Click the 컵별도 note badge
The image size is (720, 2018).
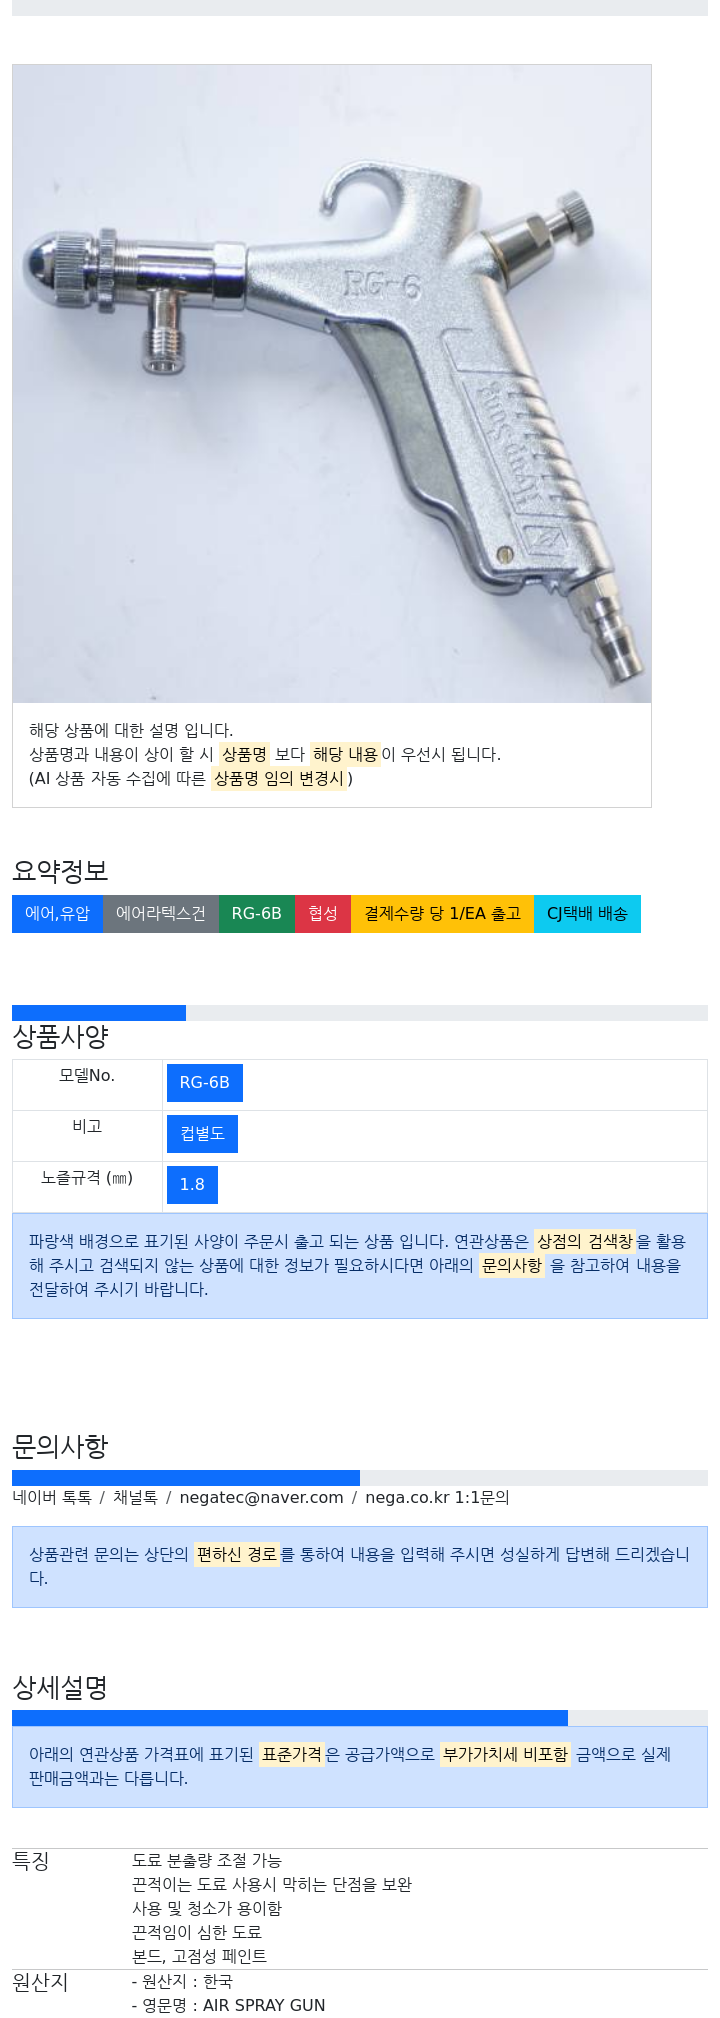[202, 1134]
